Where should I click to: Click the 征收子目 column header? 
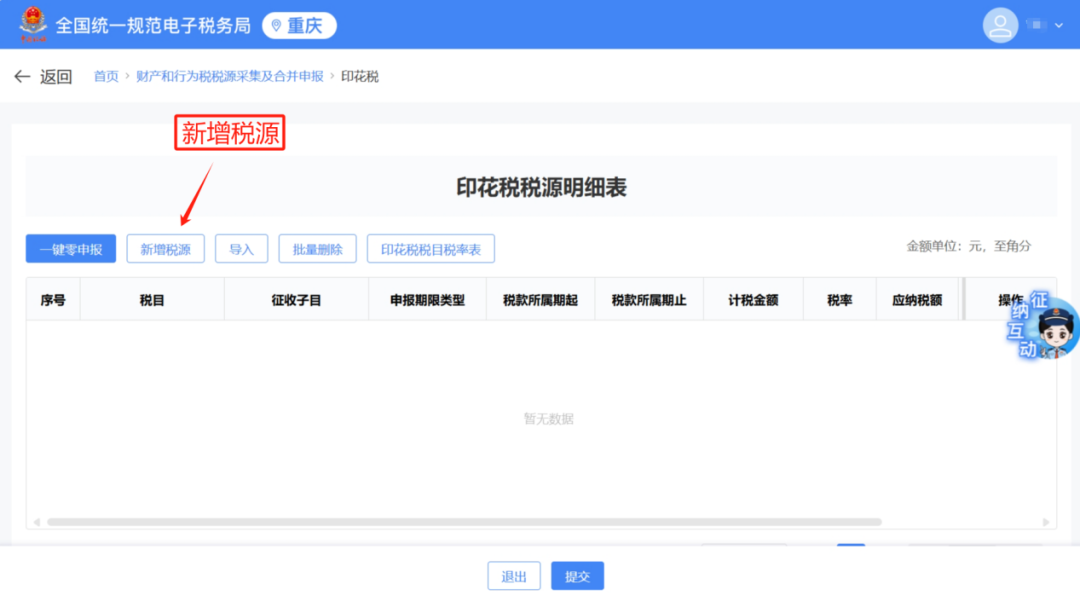click(x=296, y=300)
